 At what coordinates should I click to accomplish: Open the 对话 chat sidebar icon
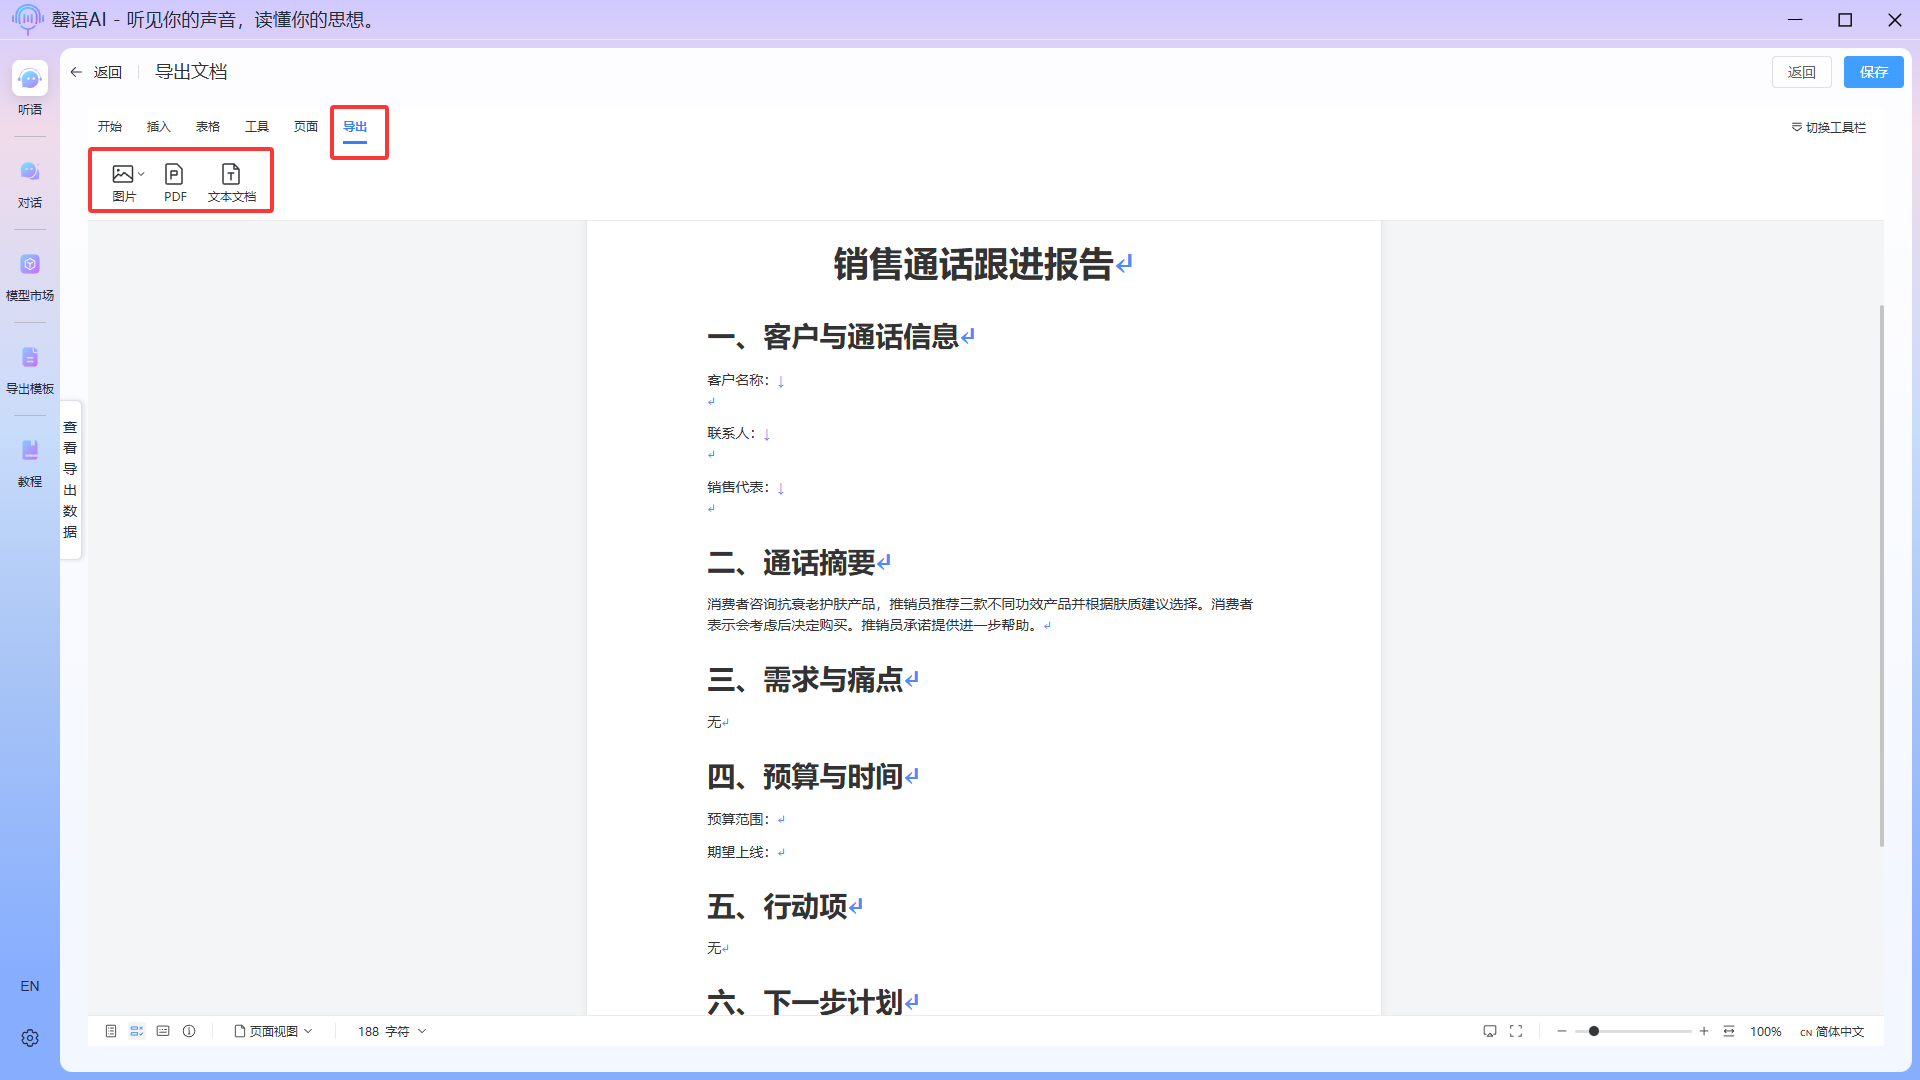[x=30, y=183]
